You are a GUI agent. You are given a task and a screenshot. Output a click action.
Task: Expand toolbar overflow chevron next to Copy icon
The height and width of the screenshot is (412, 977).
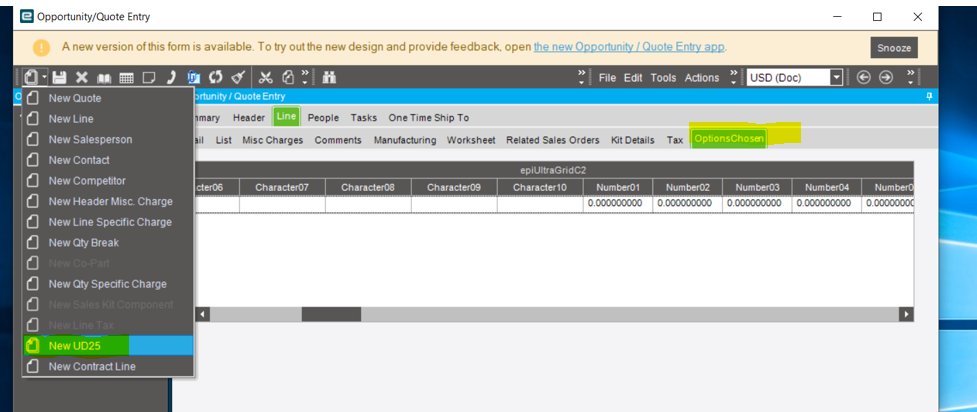click(x=305, y=77)
